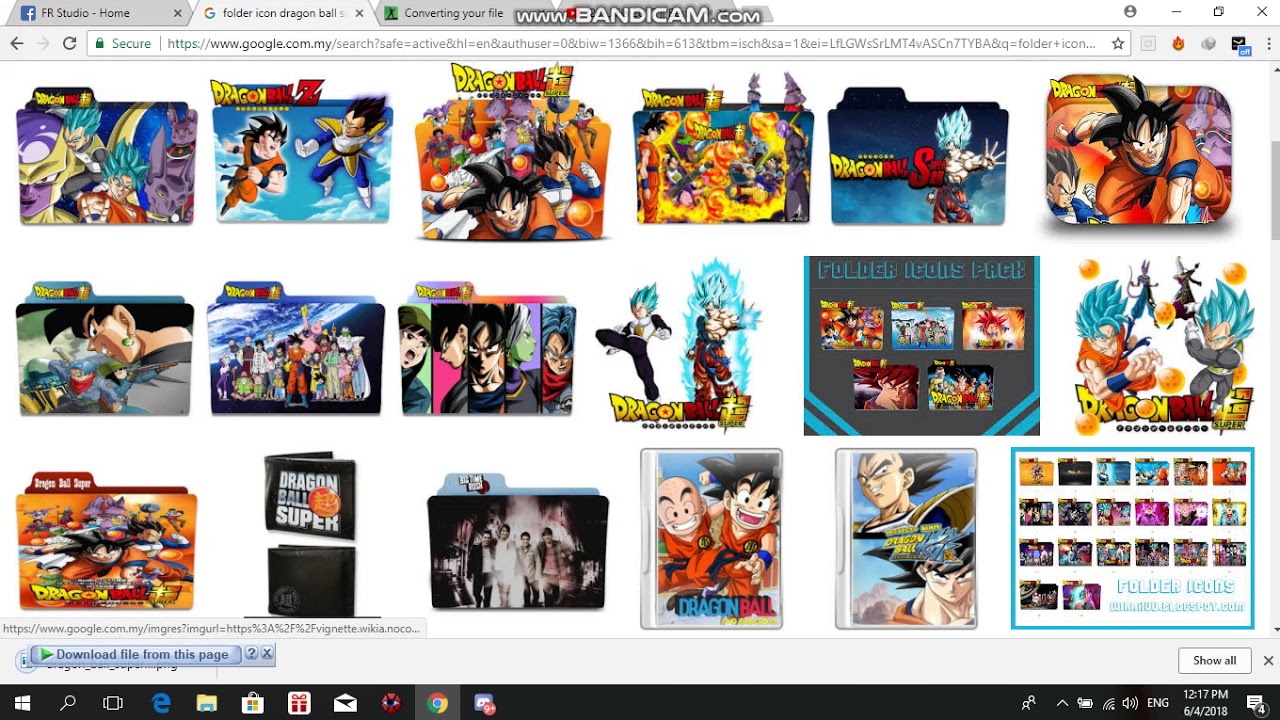
Task: Reload the current page
Action: (70, 43)
